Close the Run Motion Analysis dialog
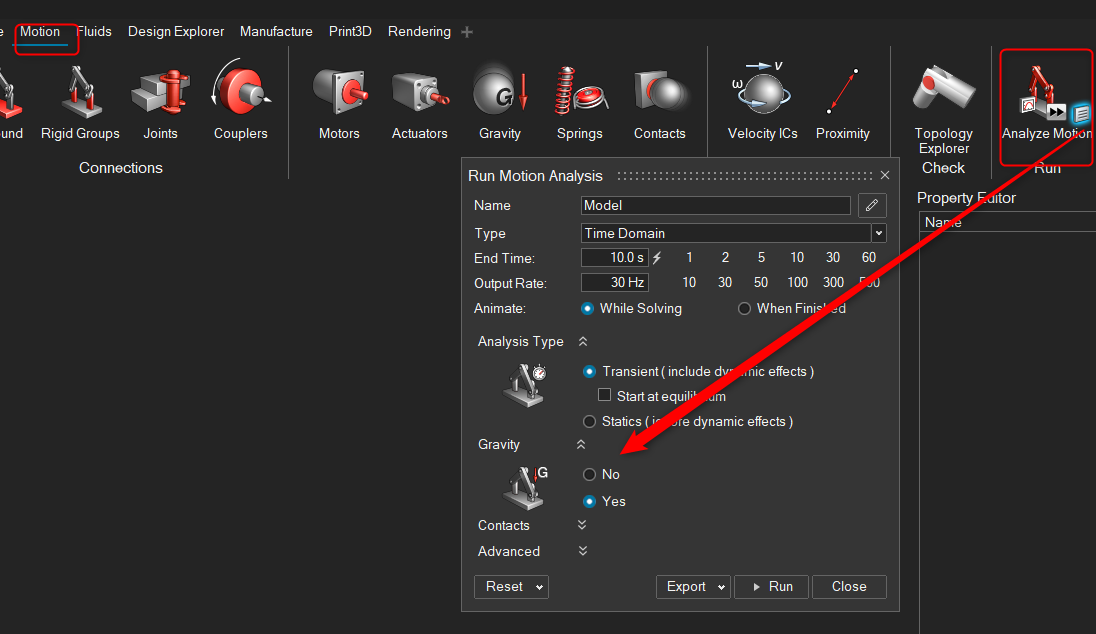Image resolution: width=1096 pixels, height=634 pixels. tap(885, 175)
